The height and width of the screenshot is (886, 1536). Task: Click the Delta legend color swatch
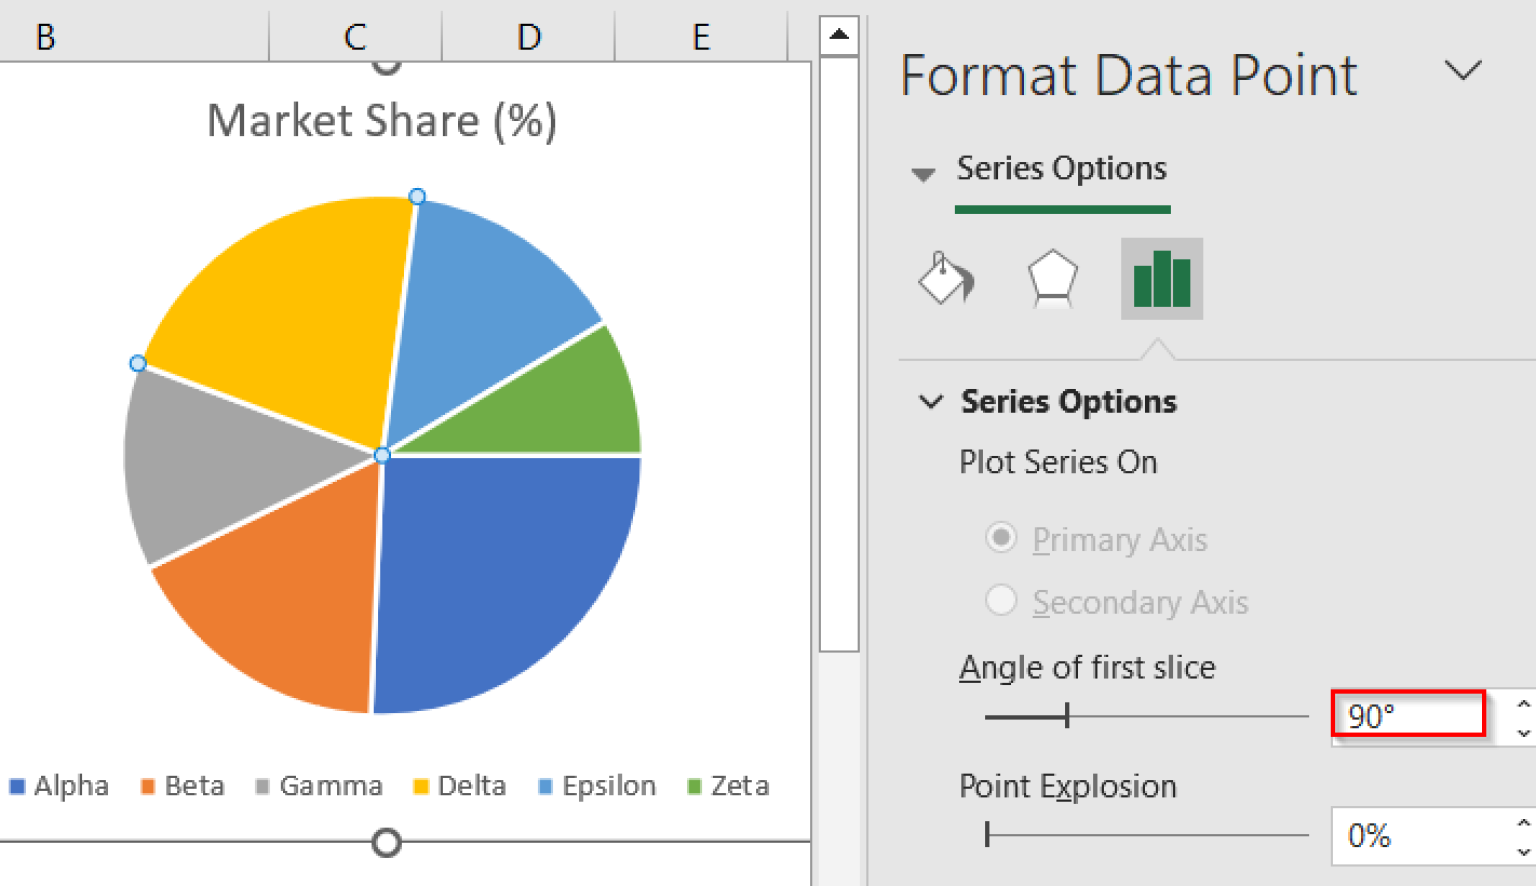(x=421, y=786)
